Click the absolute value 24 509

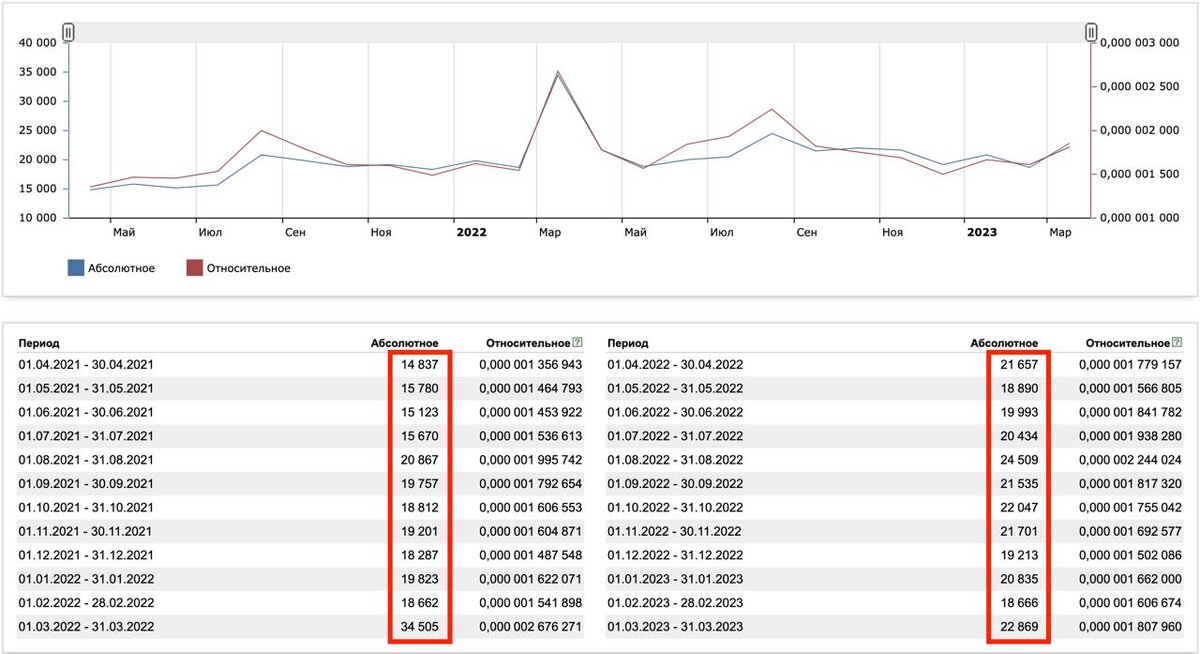pos(1019,460)
